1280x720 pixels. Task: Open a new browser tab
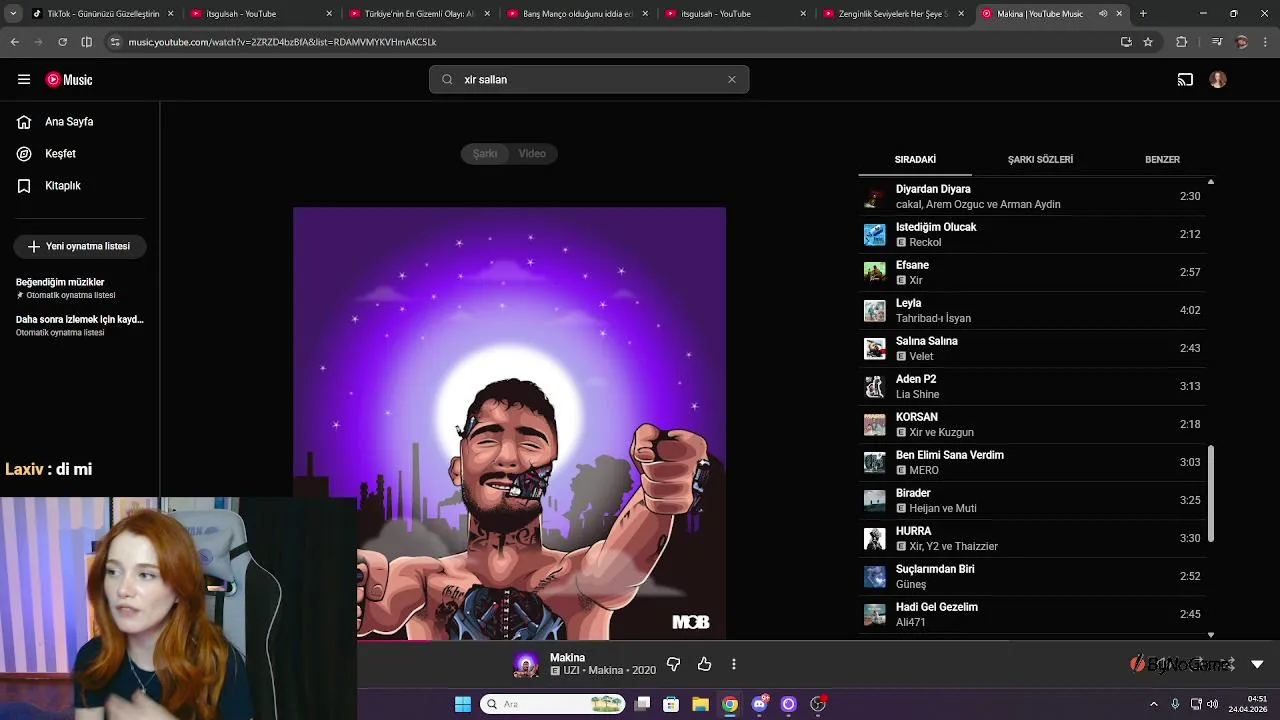pyautogui.click(x=1143, y=14)
